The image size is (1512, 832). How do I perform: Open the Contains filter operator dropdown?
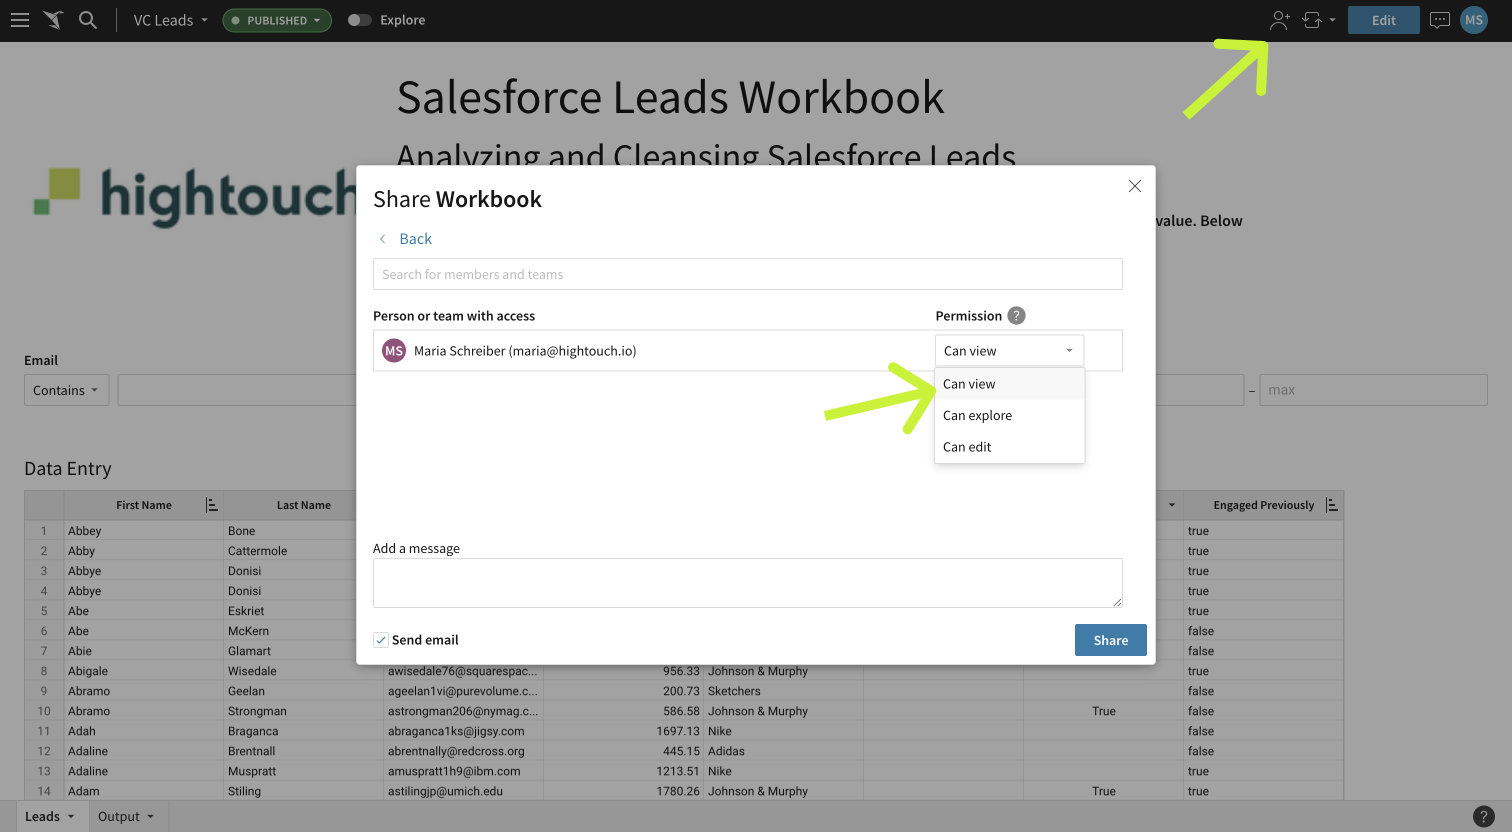pos(66,390)
